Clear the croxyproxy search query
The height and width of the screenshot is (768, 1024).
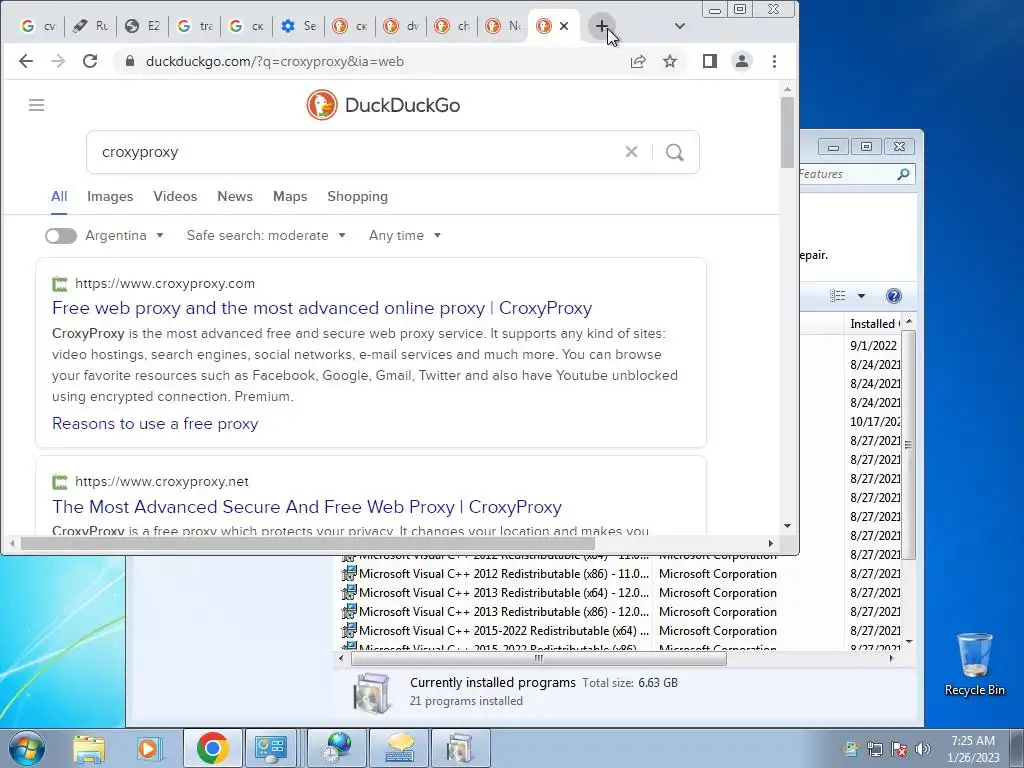[x=631, y=152]
